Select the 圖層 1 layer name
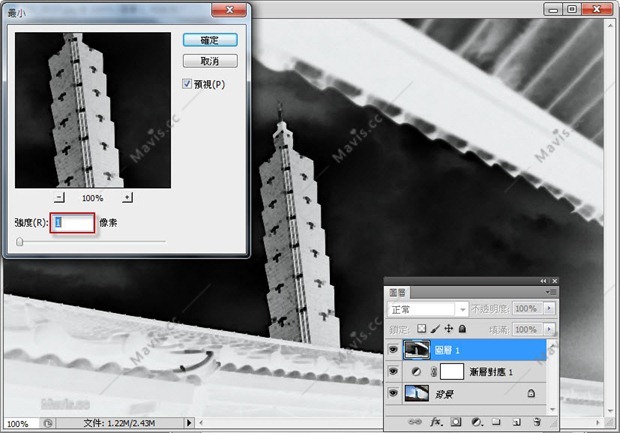 447,350
